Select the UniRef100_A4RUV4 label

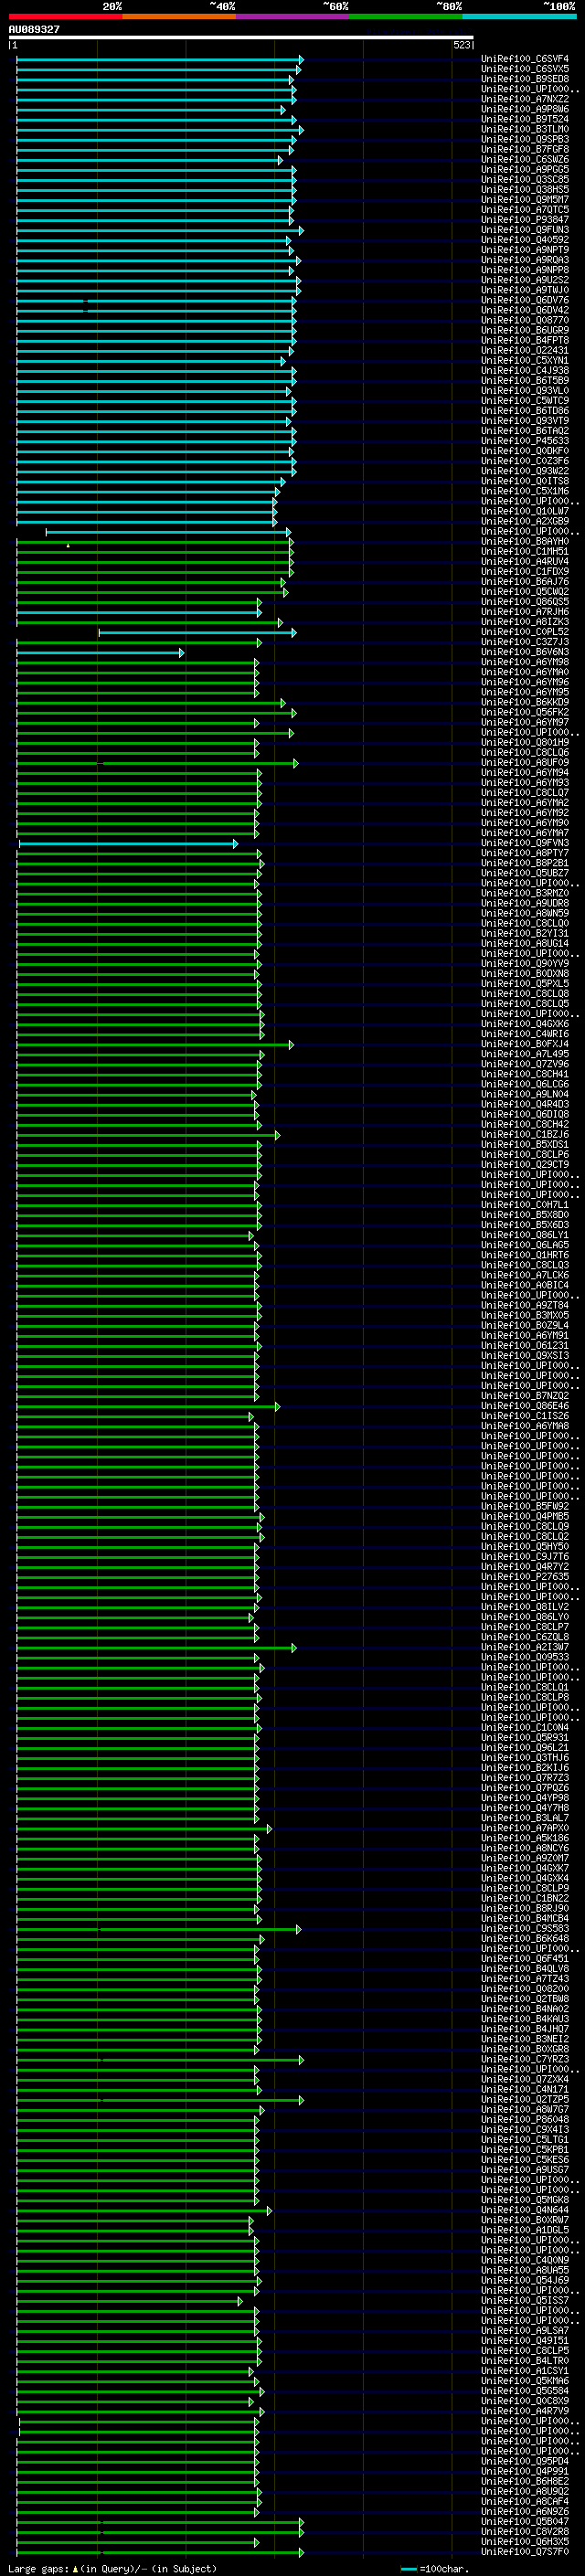click(x=524, y=561)
